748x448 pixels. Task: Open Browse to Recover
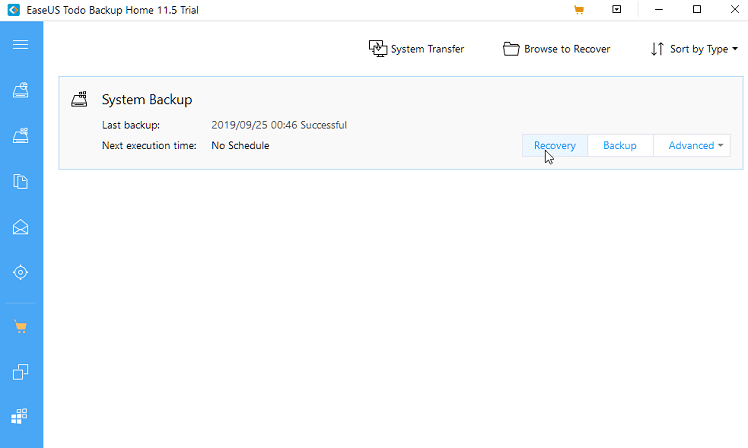[556, 49]
